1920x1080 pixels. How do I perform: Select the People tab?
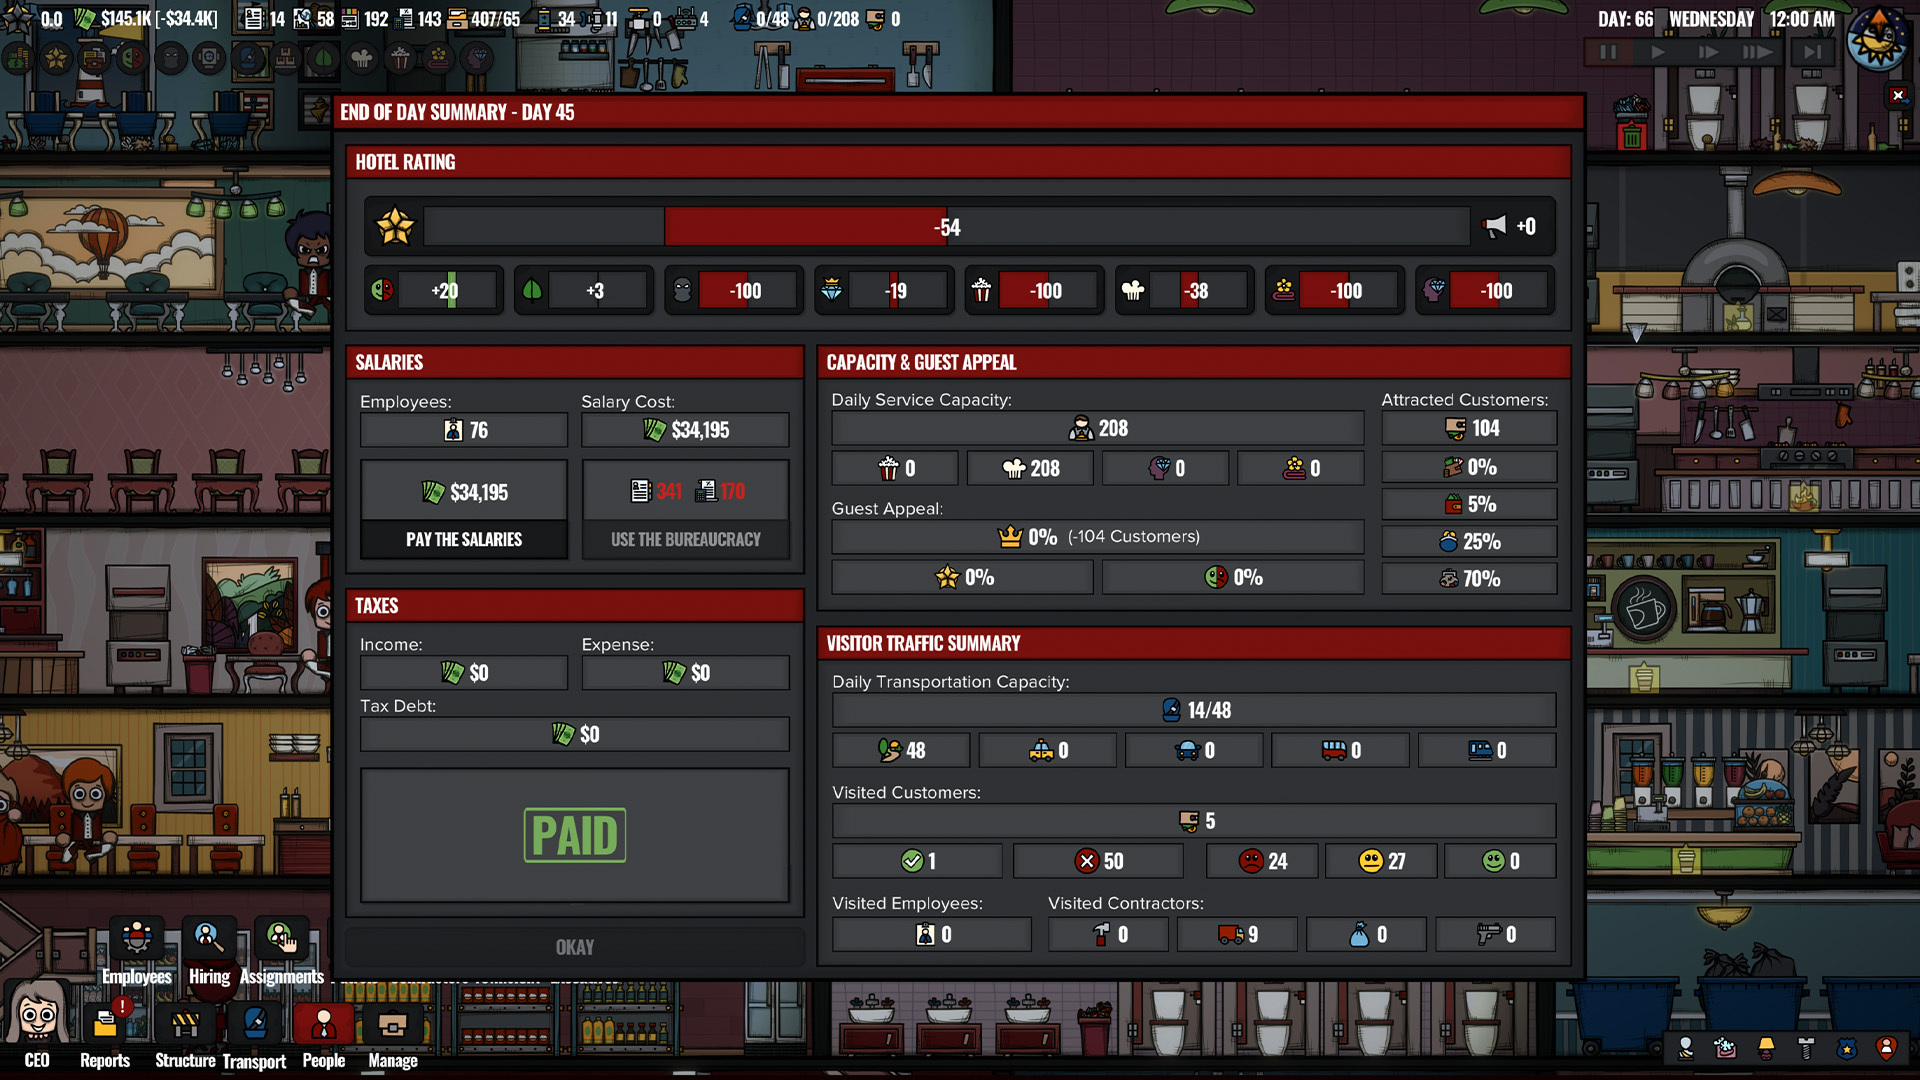click(323, 1025)
